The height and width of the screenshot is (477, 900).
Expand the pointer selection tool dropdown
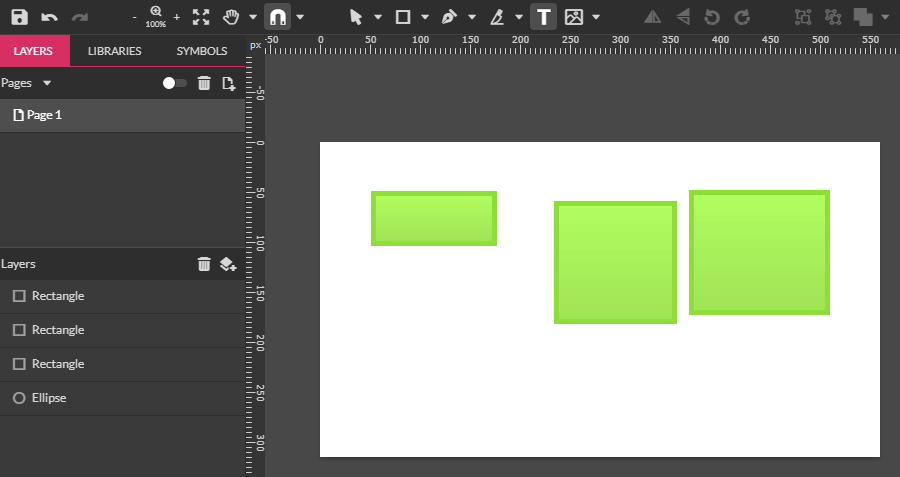[378, 17]
